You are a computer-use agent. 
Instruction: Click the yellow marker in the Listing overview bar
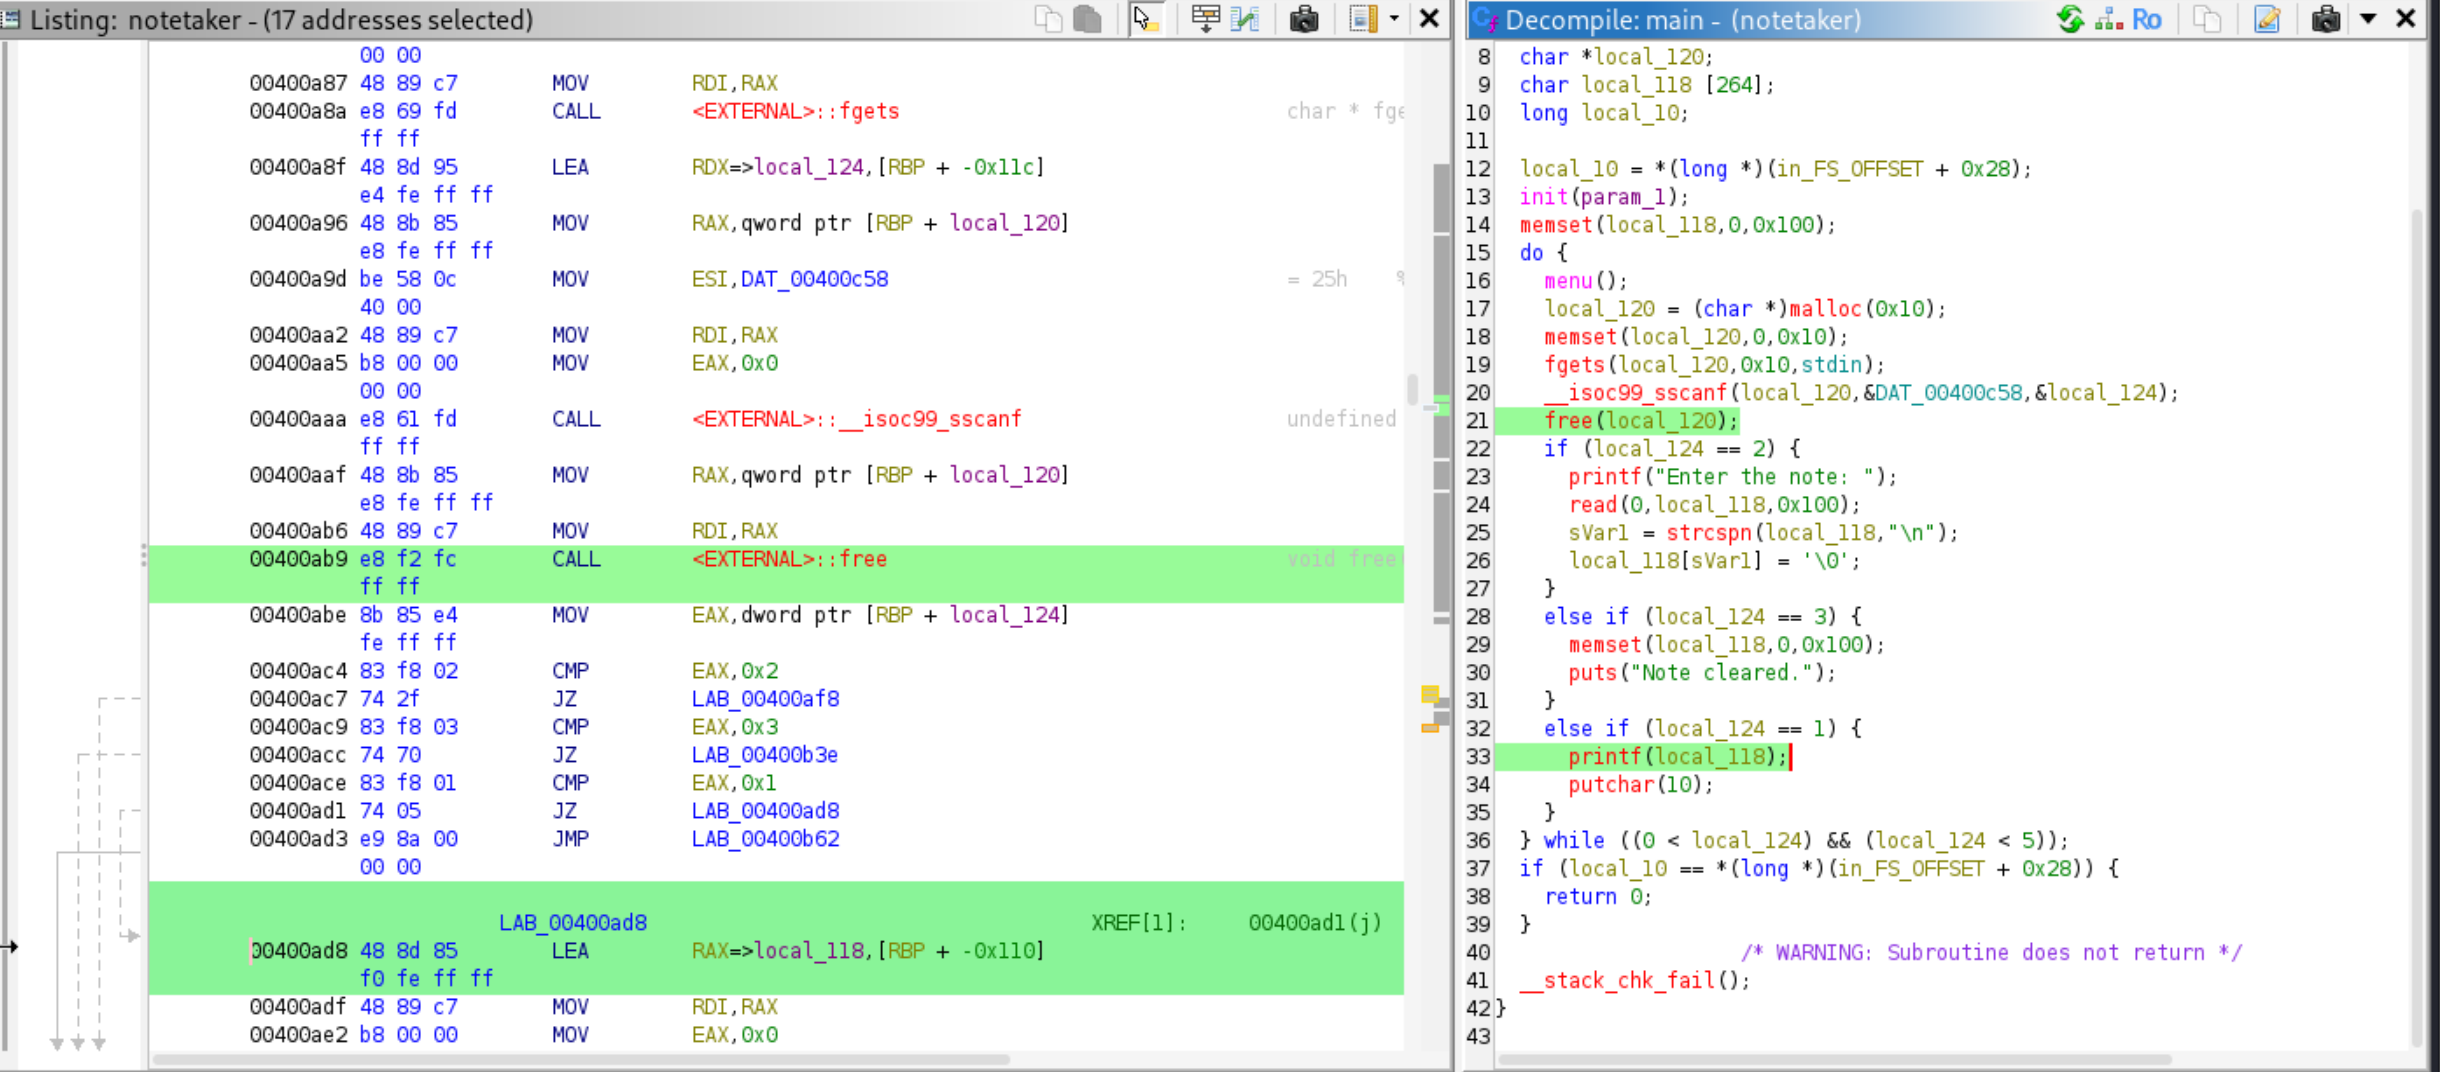[x=1430, y=694]
